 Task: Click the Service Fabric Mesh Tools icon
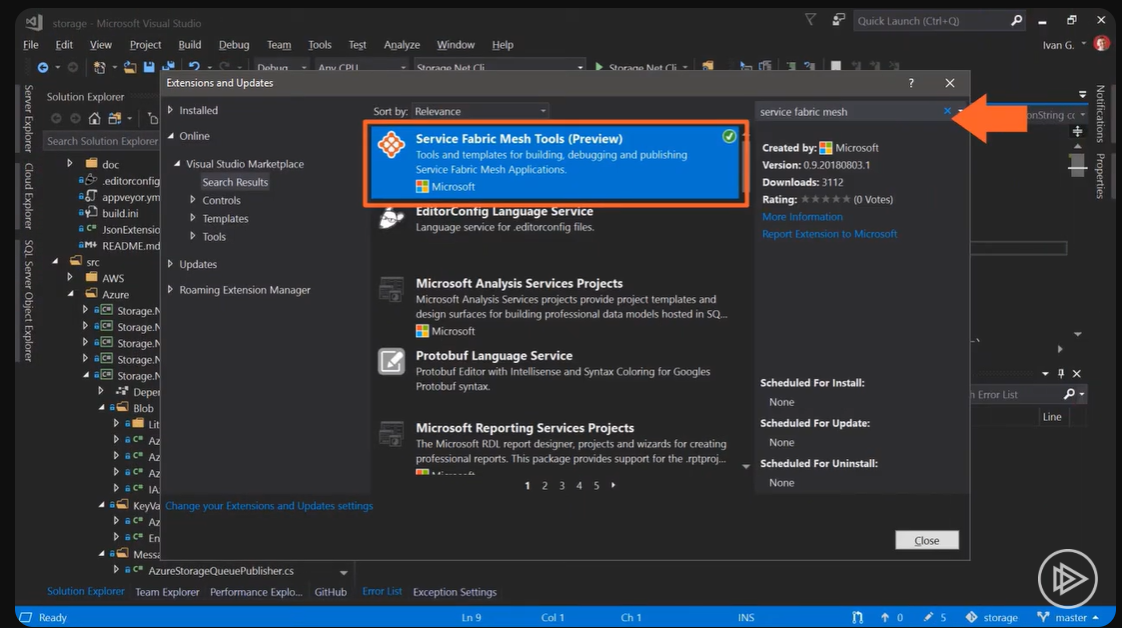[391, 144]
